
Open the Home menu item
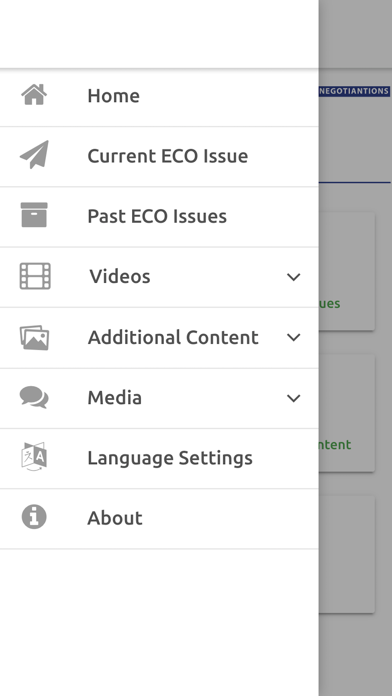[x=159, y=96]
